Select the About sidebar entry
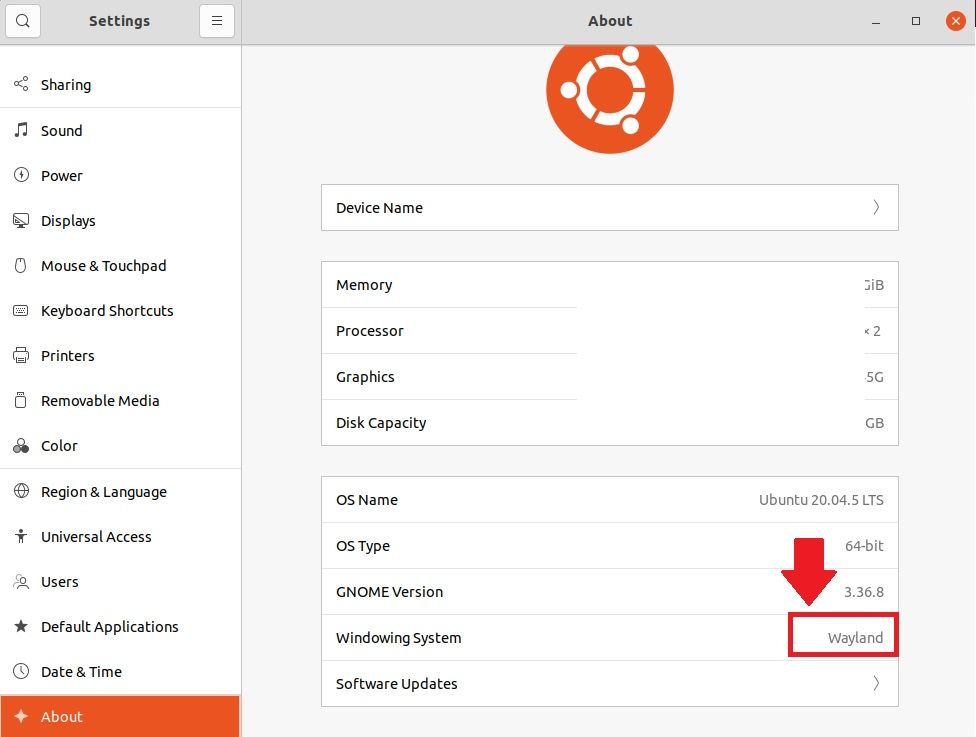The image size is (976, 737). (x=120, y=716)
